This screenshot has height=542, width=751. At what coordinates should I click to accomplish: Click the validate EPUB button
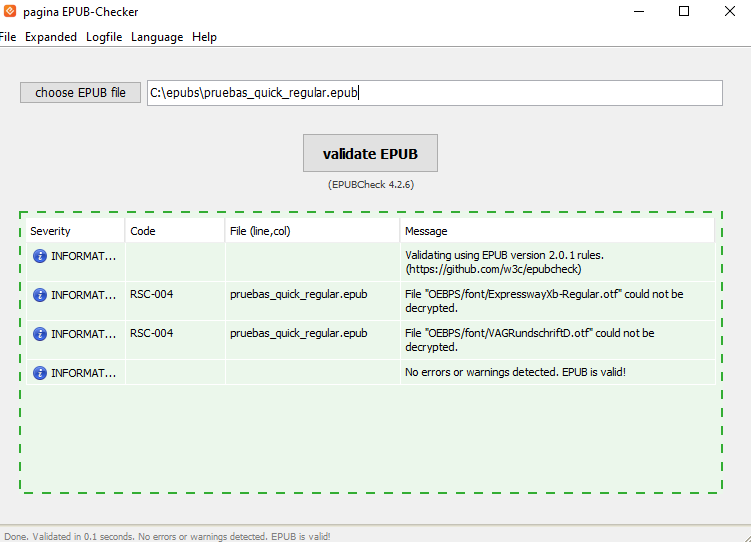(370, 153)
